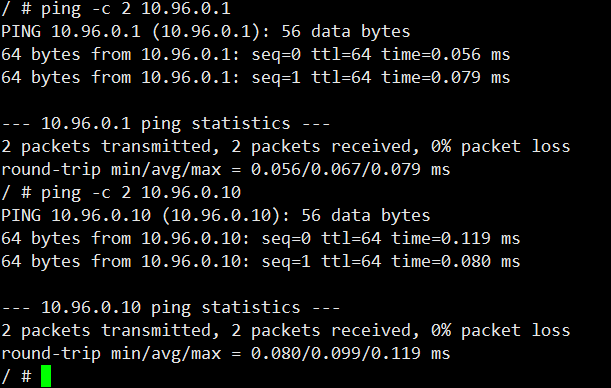Click the 'time=0.079 ms' value
The width and height of the screenshot is (611, 388).
click(445, 78)
